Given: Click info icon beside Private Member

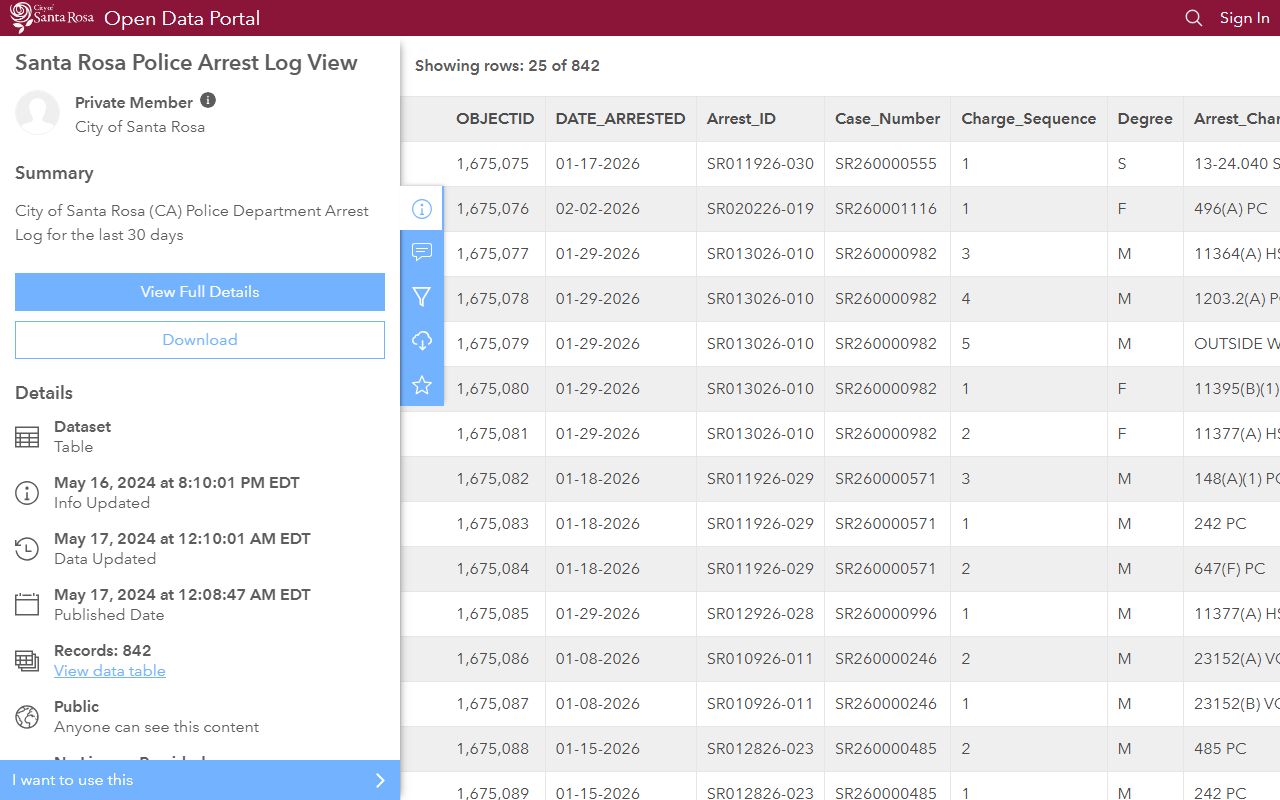Looking at the screenshot, I should (x=208, y=101).
